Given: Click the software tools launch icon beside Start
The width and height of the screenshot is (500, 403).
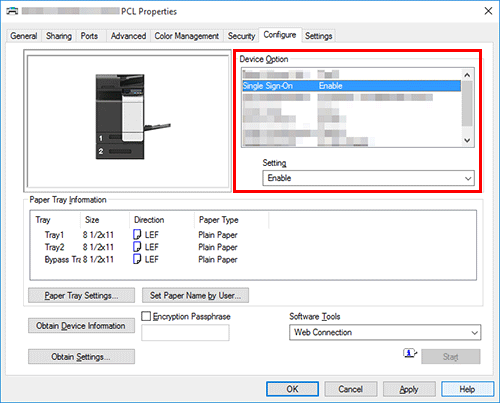Looking at the screenshot, I should coord(410,353).
